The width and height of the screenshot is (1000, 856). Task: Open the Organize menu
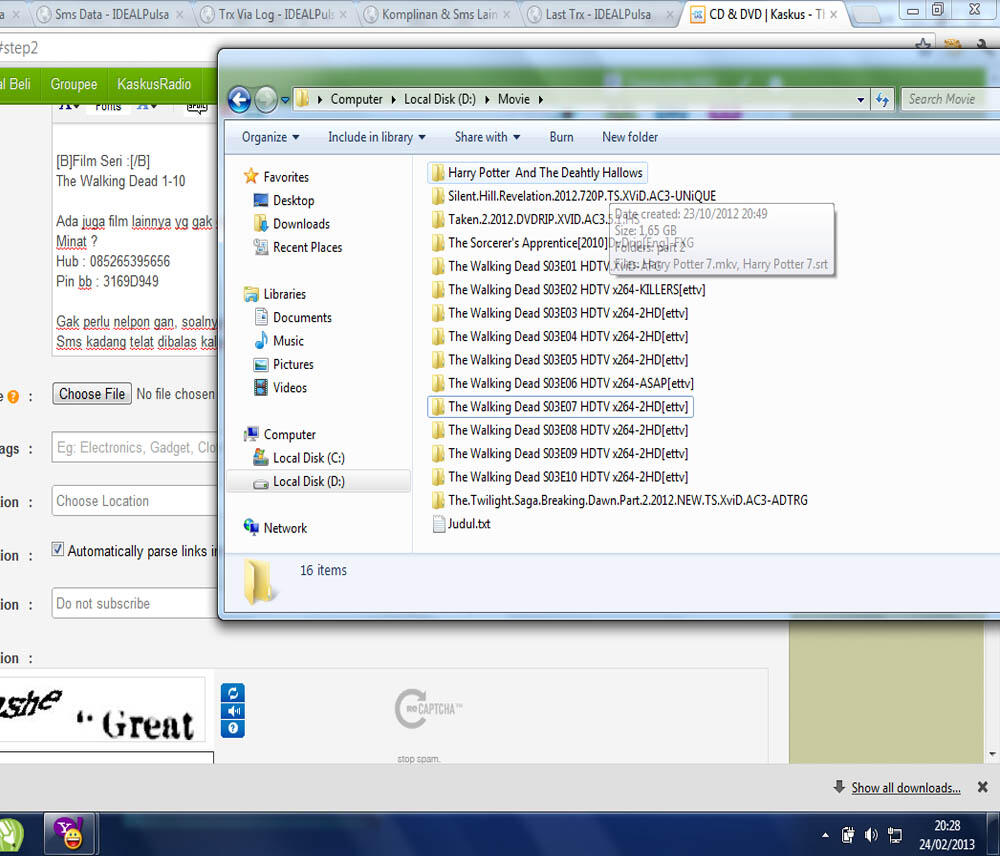[270, 137]
